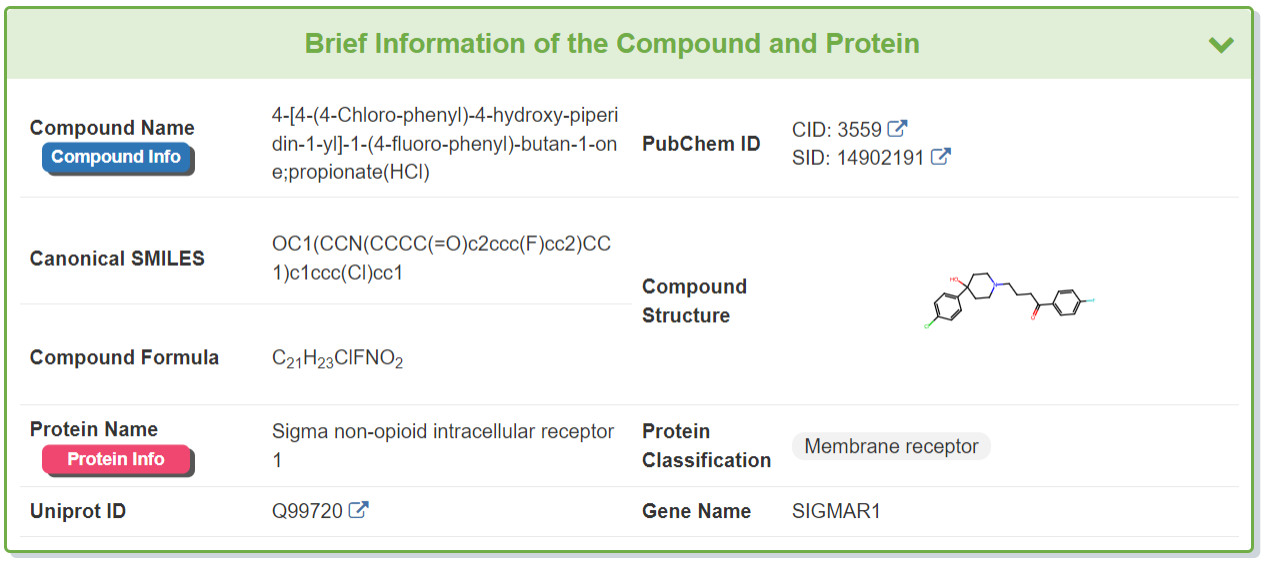Collapse the Brief Information panel chevron
1265x562 pixels.
[x=1220, y=45]
